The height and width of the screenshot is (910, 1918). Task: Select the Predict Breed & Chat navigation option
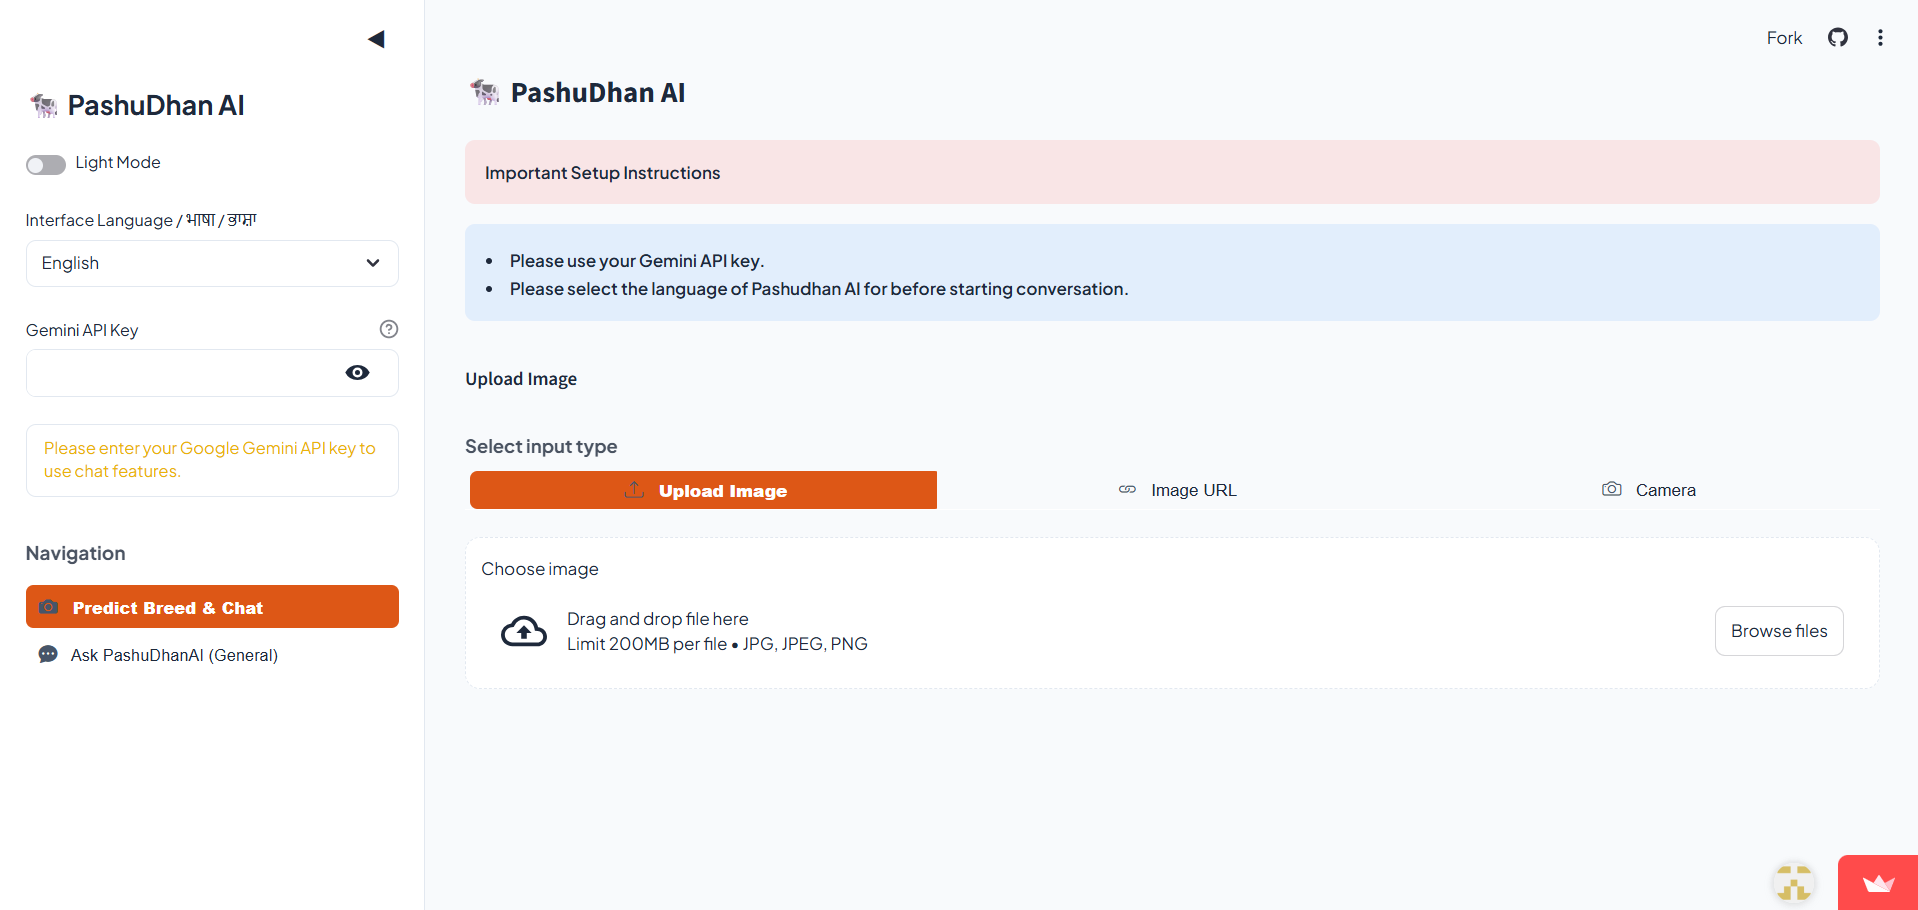click(212, 607)
